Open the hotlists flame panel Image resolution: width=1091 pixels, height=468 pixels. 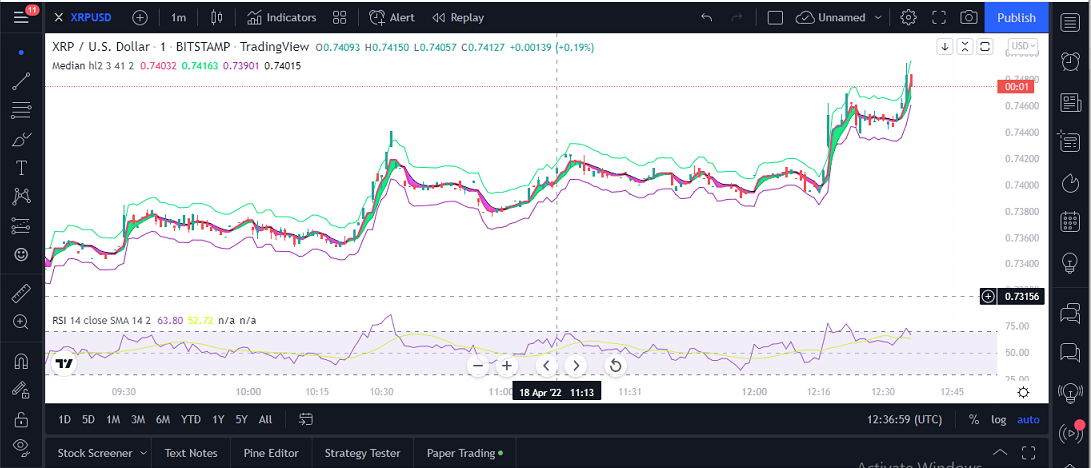click(x=1069, y=183)
